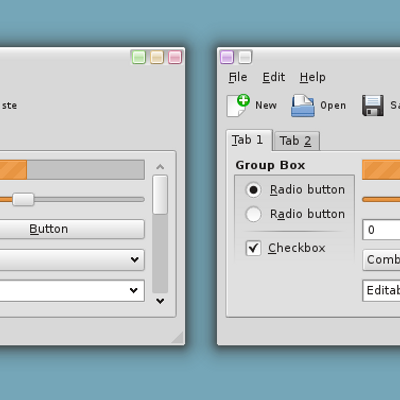Click the floppy disk Save icon

pyautogui.click(x=373, y=105)
